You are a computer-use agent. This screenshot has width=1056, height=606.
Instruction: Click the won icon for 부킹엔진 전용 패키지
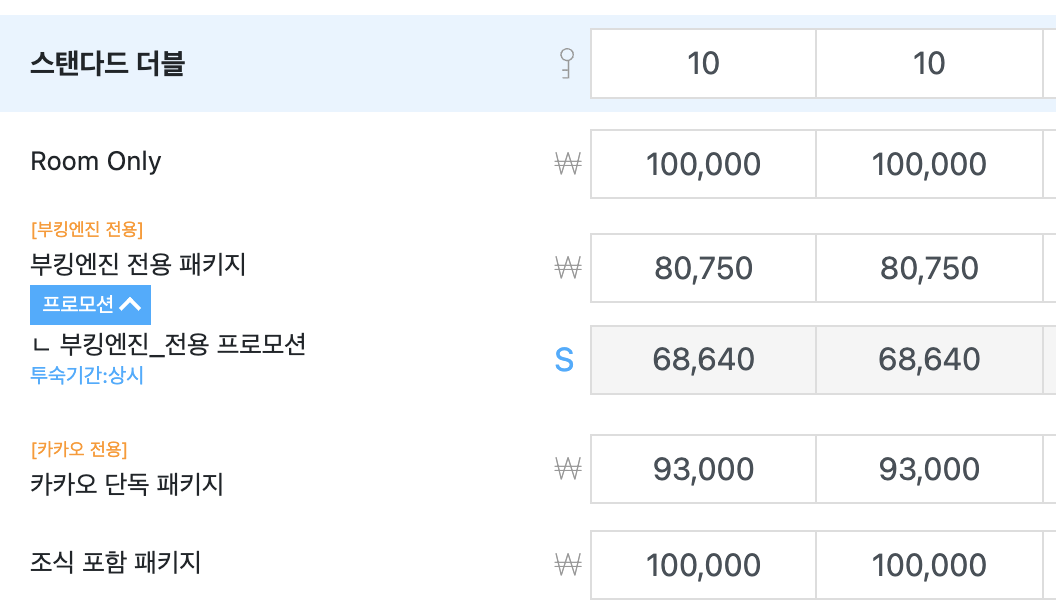tap(568, 267)
